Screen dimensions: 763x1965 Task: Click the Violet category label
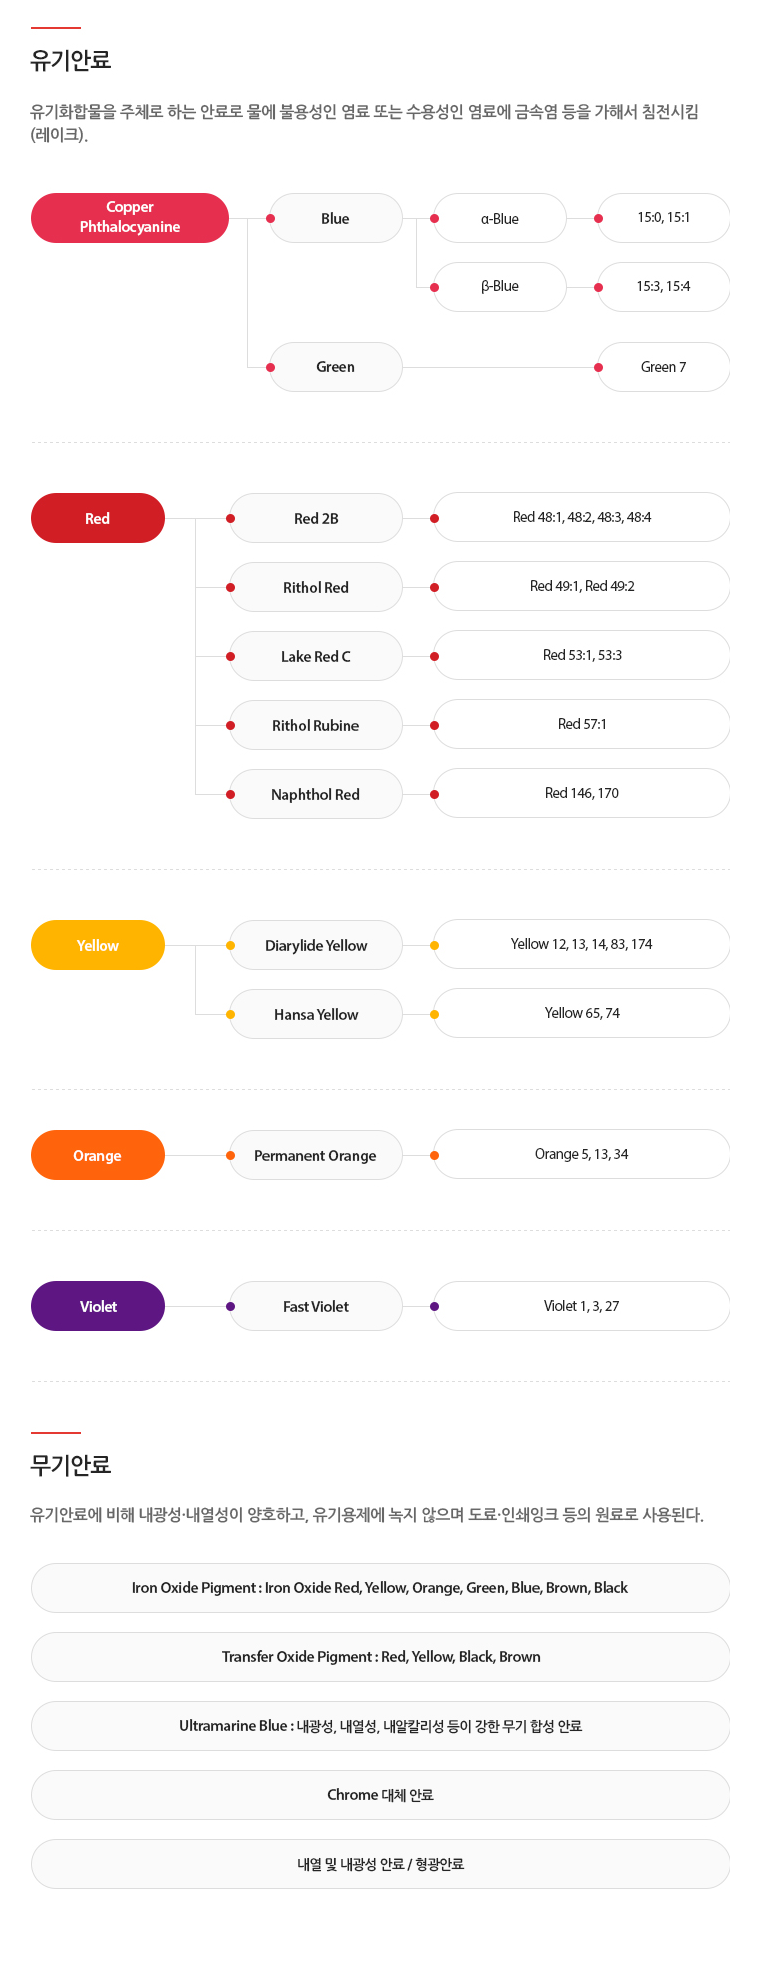[x=98, y=1306]
